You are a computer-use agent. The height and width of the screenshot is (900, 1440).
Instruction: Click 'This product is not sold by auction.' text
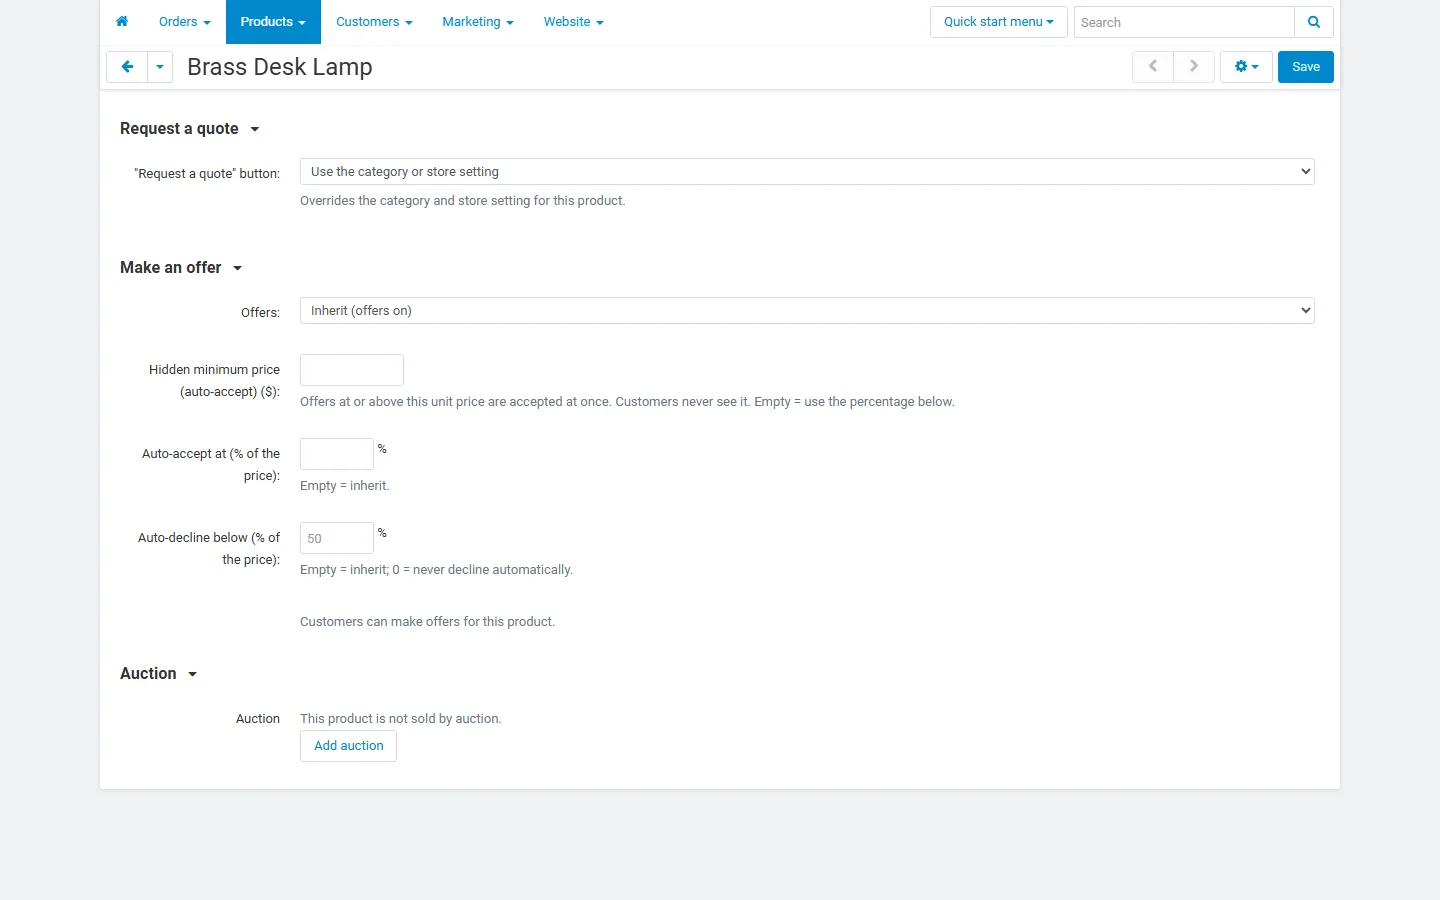tap(401, 719)
